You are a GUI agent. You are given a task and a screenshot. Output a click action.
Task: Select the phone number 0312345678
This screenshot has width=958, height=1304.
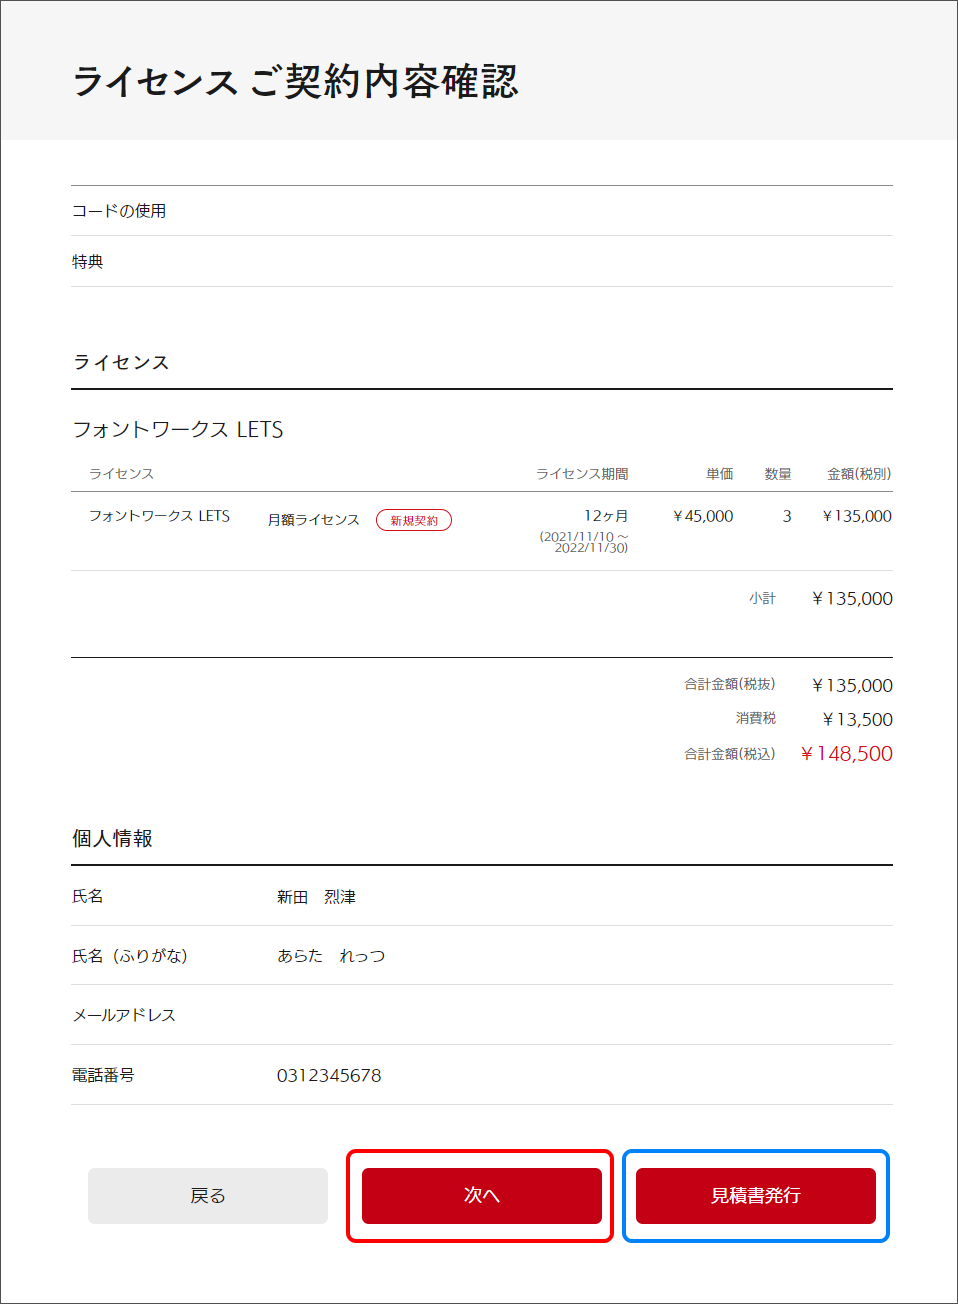coord(329,1075)
